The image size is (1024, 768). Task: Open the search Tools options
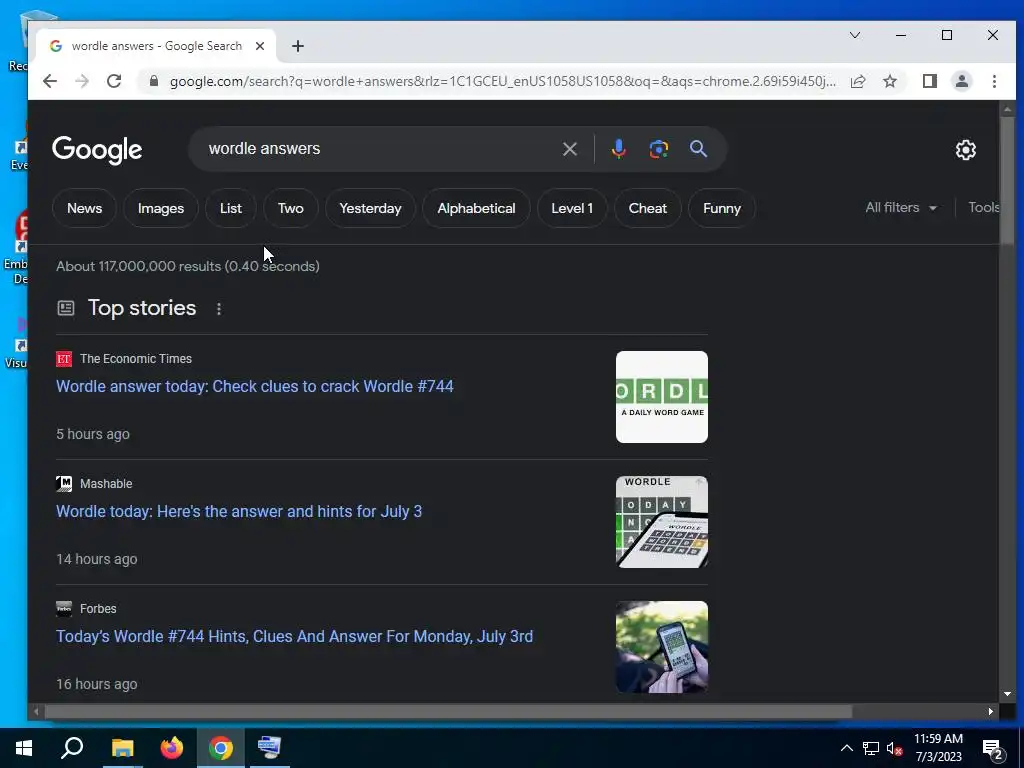983,208
